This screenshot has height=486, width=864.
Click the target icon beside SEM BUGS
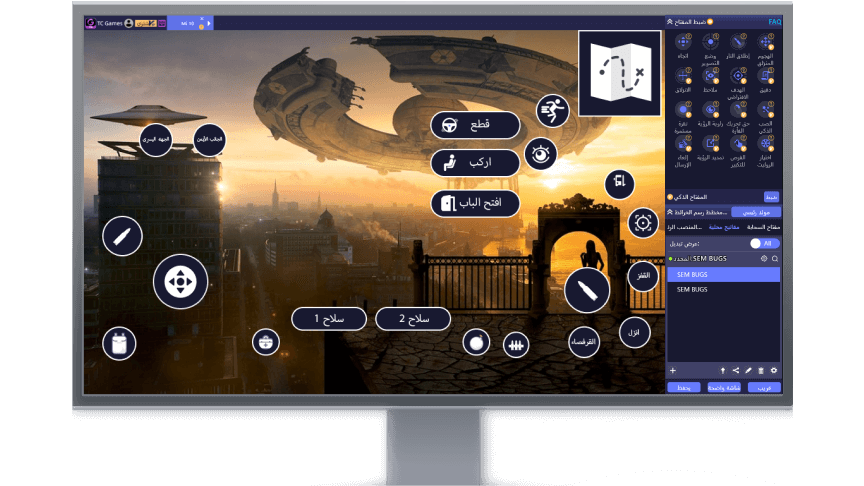pyautogui.click(x=764, y=258)
